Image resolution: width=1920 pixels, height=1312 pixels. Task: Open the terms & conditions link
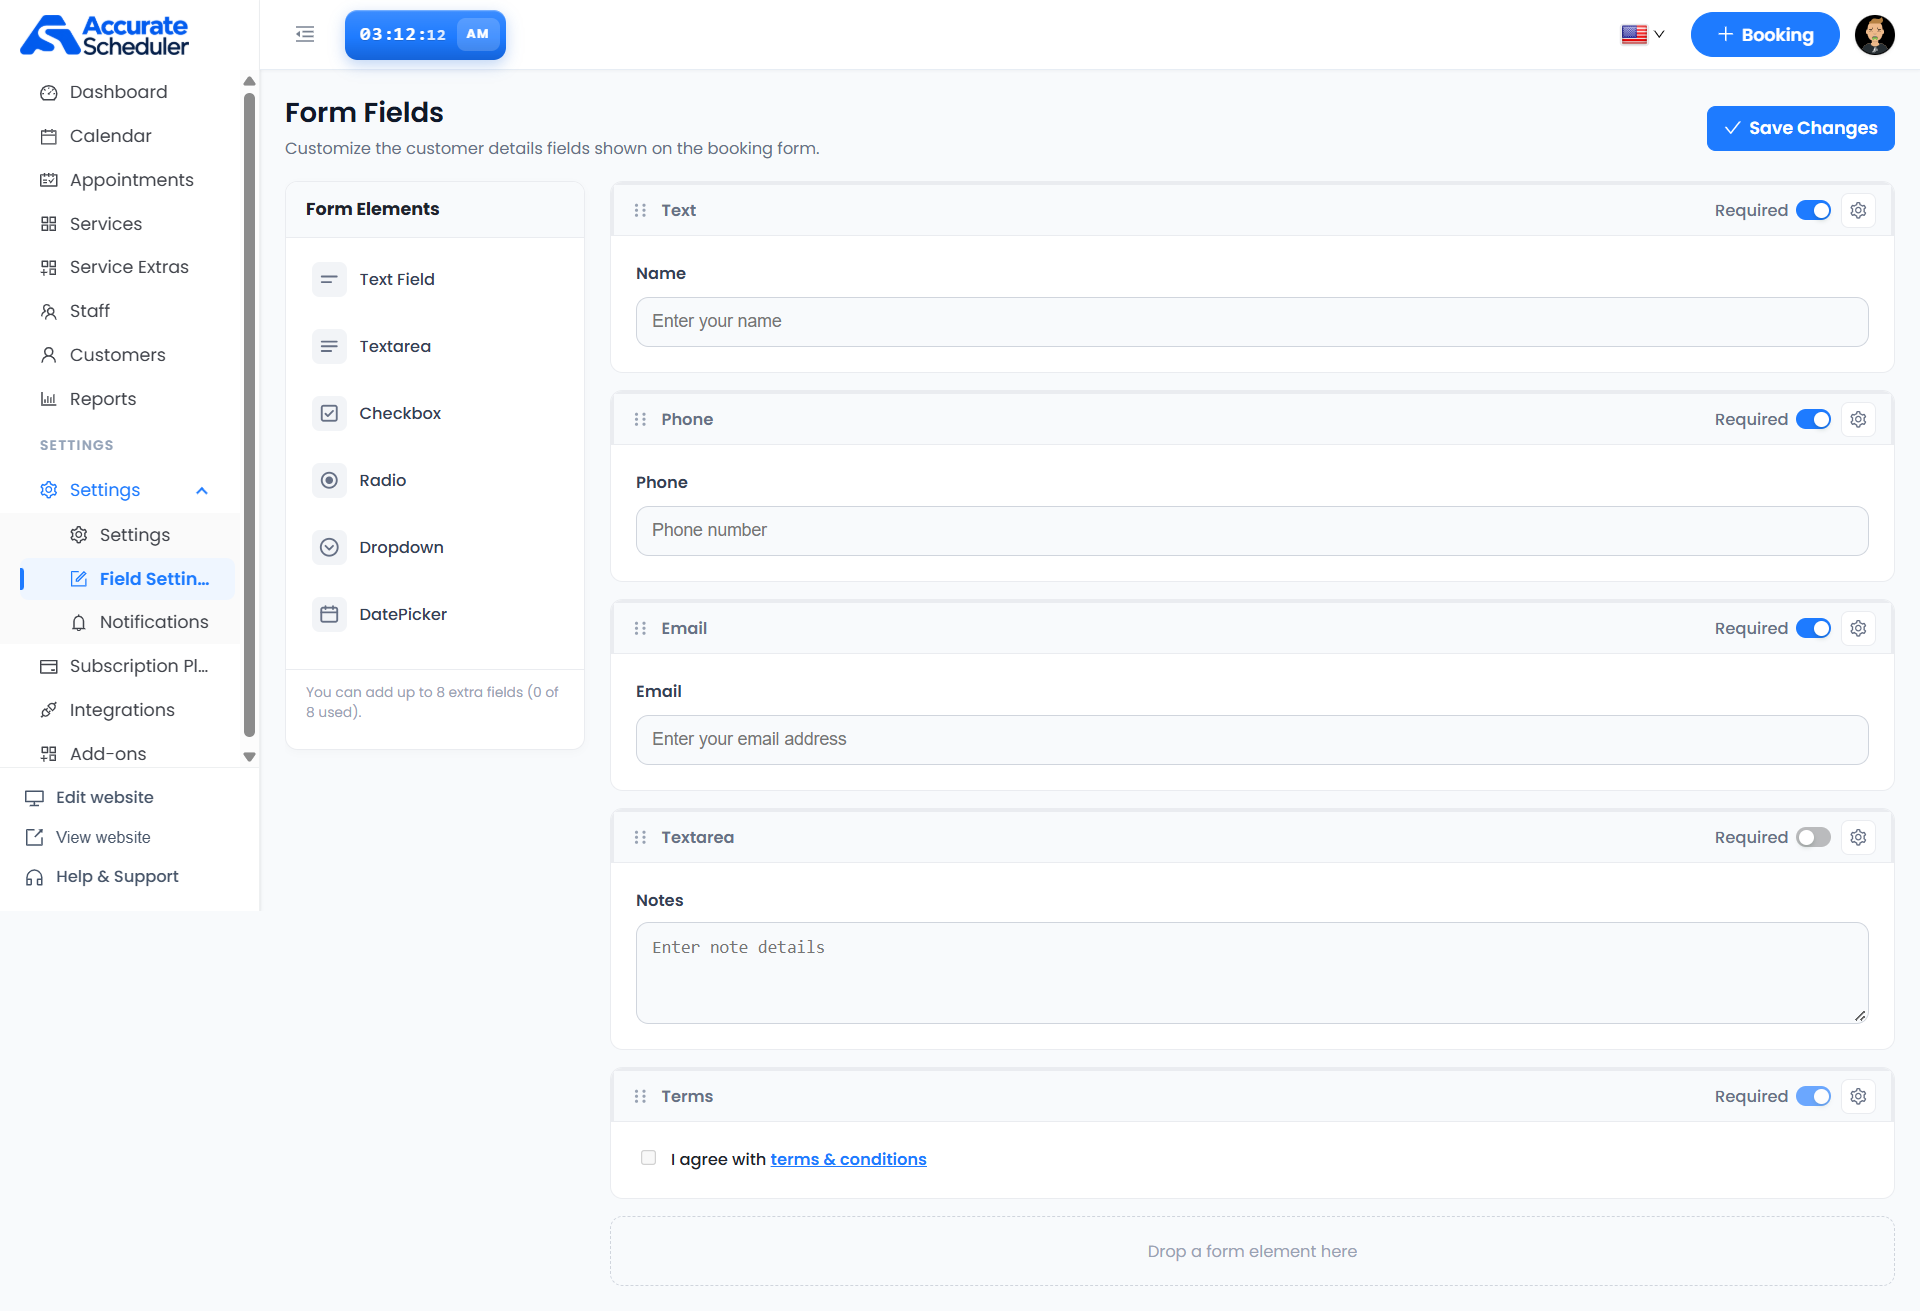[848, 1159]
